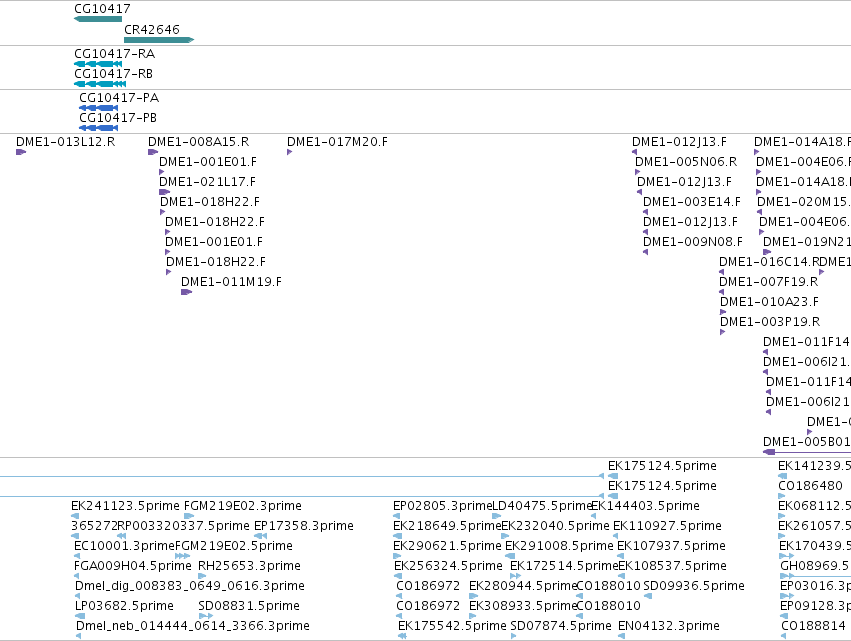Screen dimensions: 851x641
Task: Select the DME1-007F19.R label
Action: [x=769, y=282]
